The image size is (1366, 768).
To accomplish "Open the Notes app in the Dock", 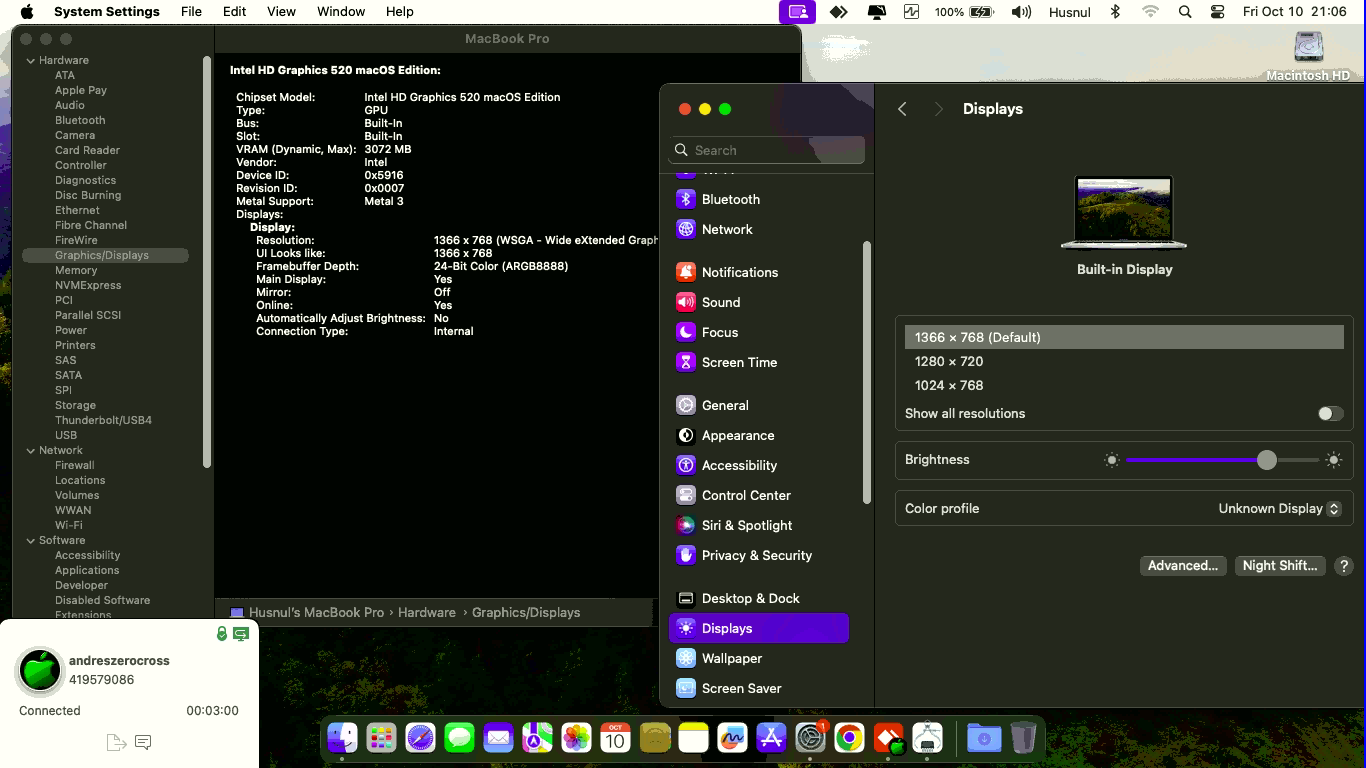I will point(693,738).
